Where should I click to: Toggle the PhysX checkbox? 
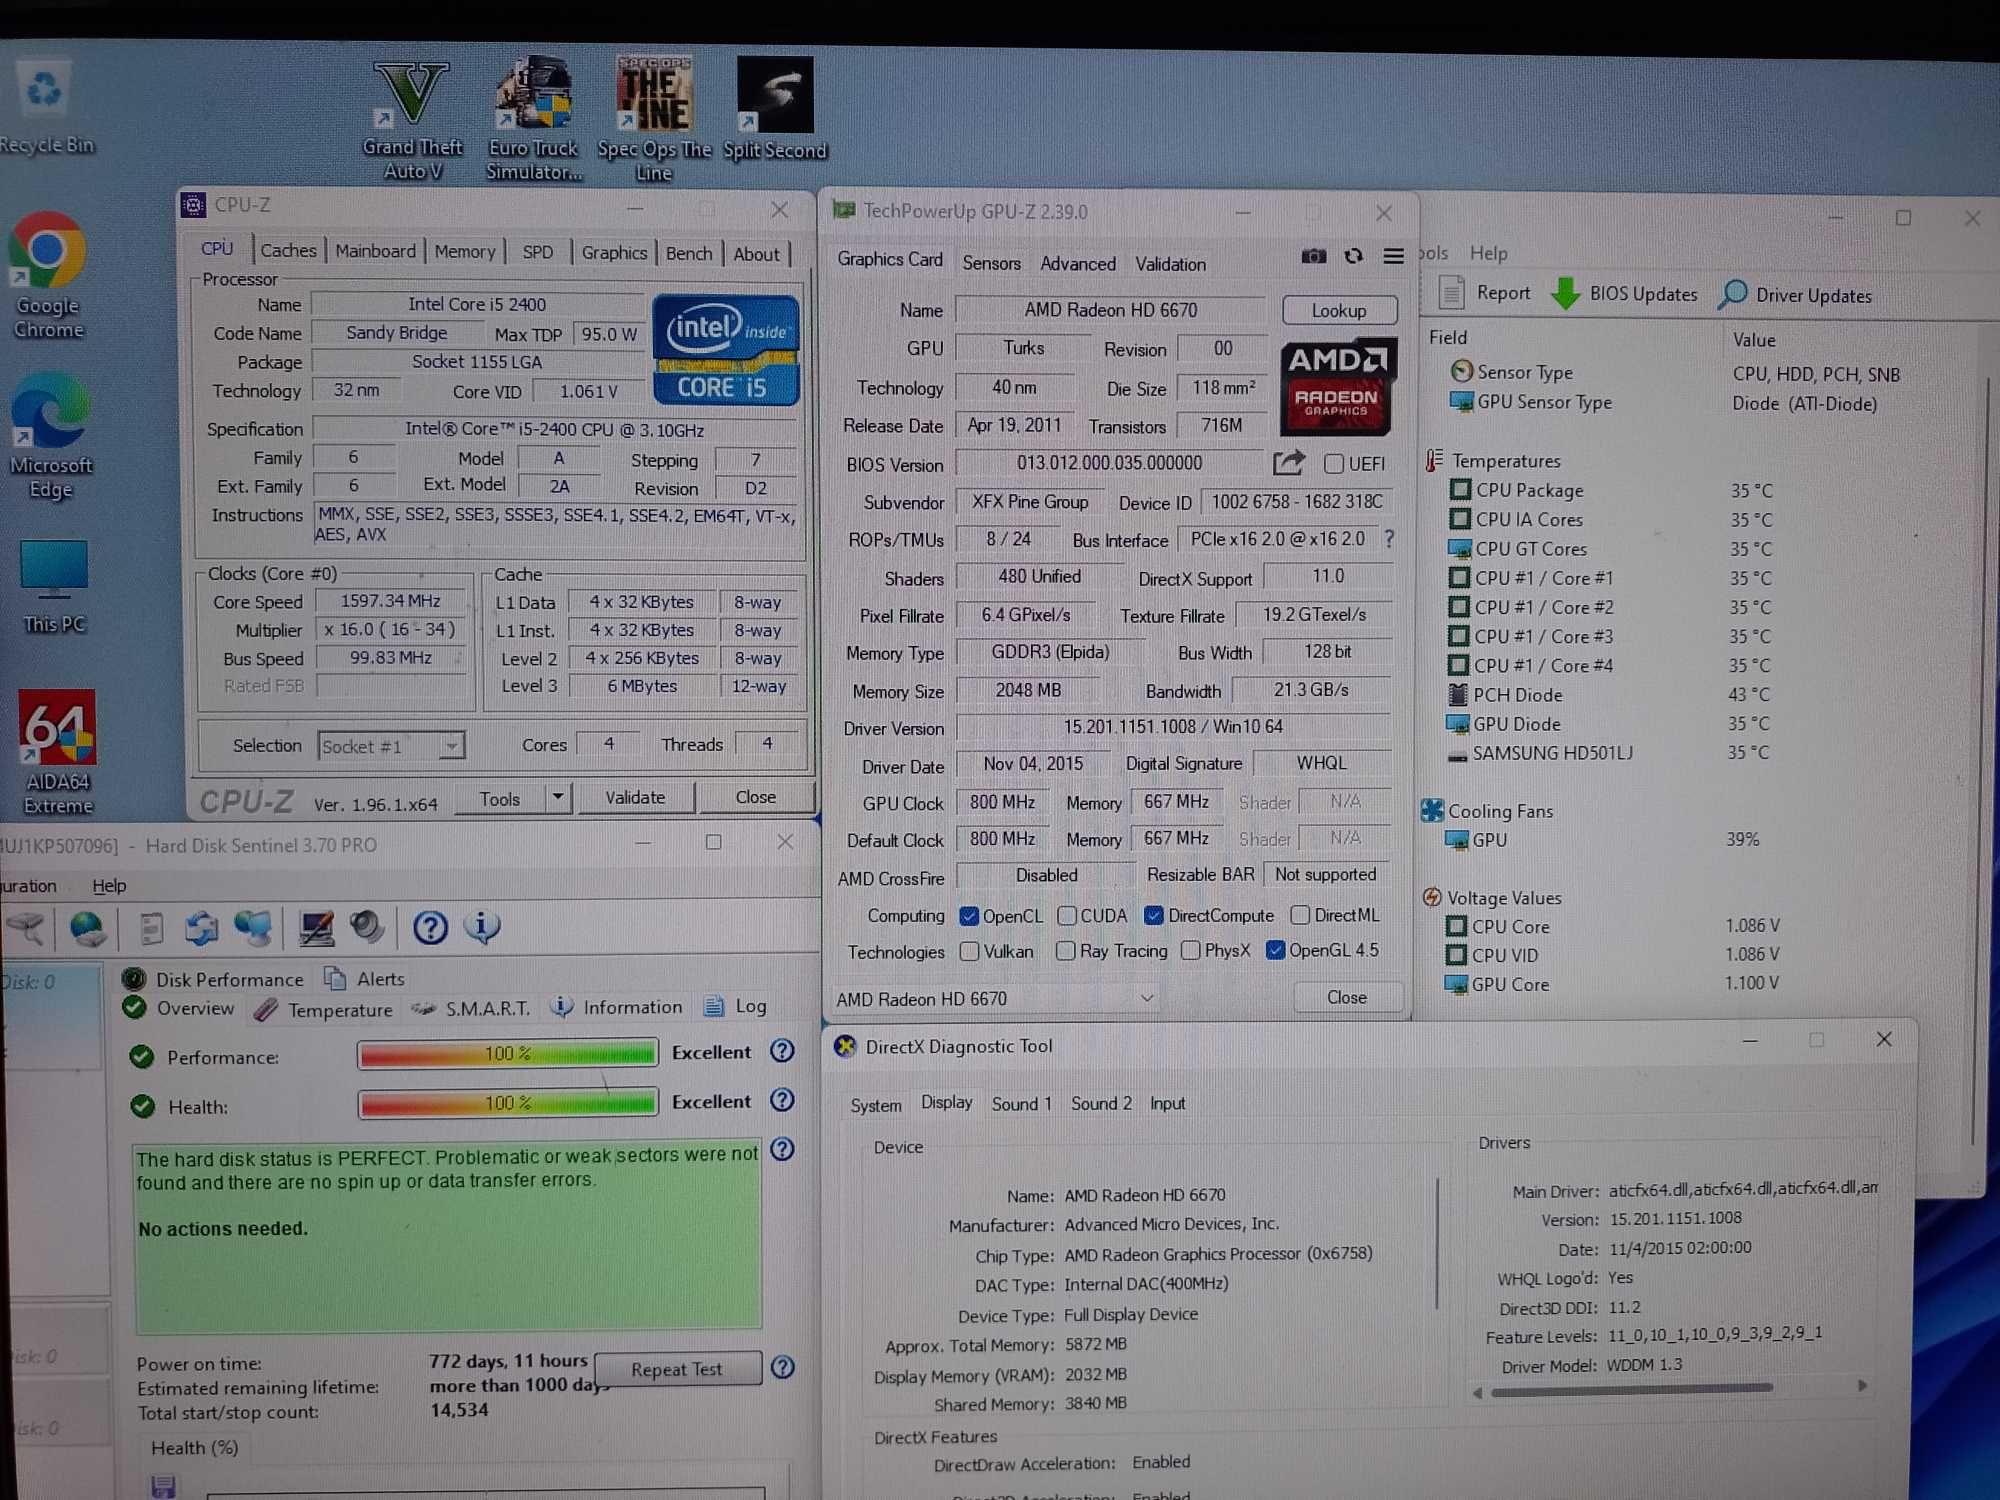(1190, 950)
